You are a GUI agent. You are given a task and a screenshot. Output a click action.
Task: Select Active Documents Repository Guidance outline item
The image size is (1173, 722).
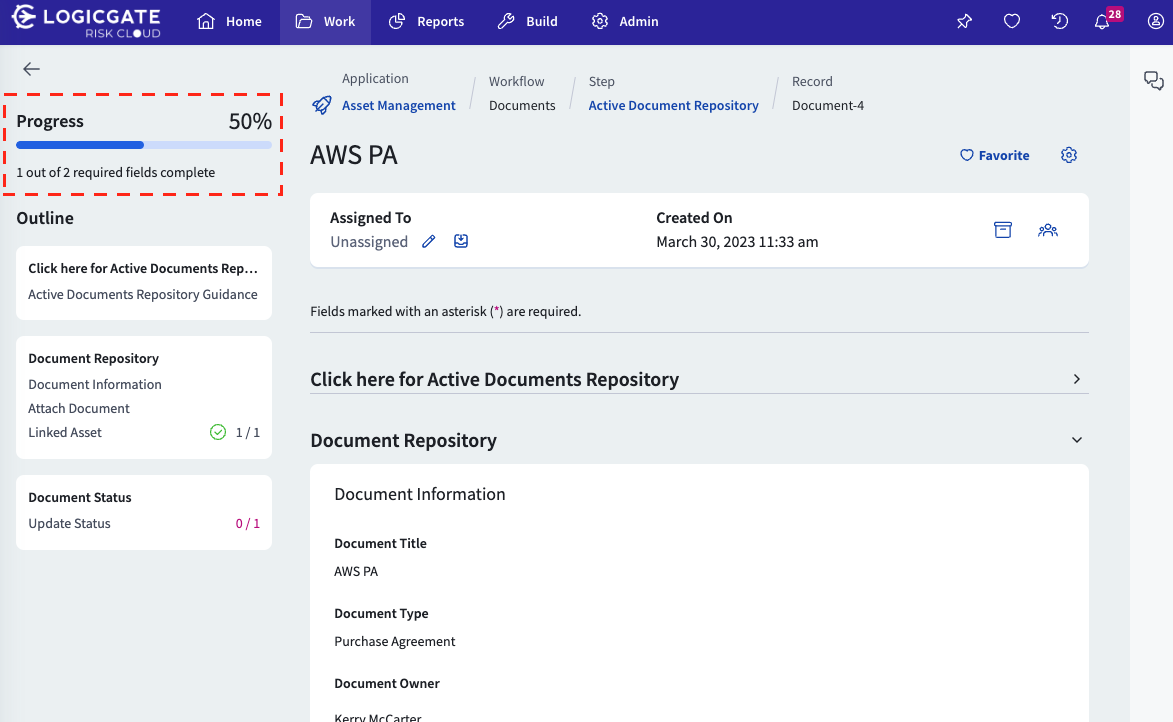[143, 295]
